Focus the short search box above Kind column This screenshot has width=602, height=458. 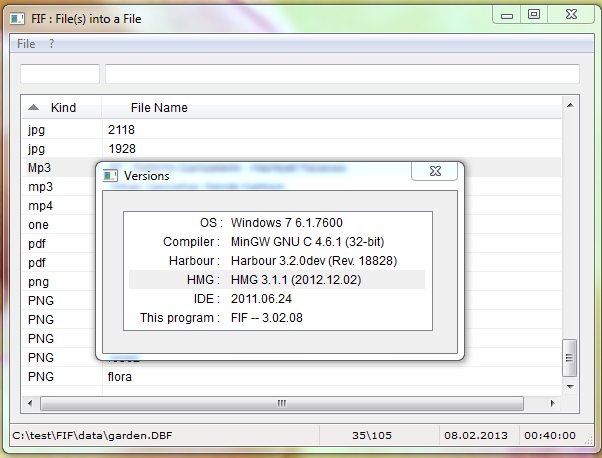[x=60, y=74]
